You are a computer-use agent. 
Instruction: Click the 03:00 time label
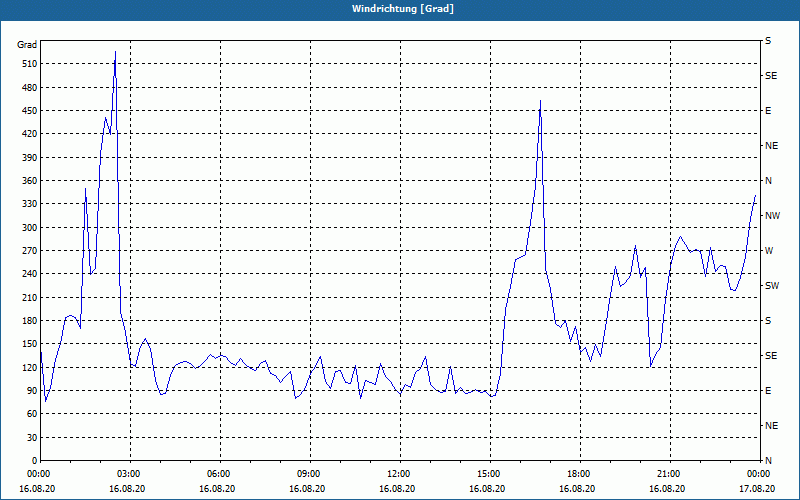(131, 474)
